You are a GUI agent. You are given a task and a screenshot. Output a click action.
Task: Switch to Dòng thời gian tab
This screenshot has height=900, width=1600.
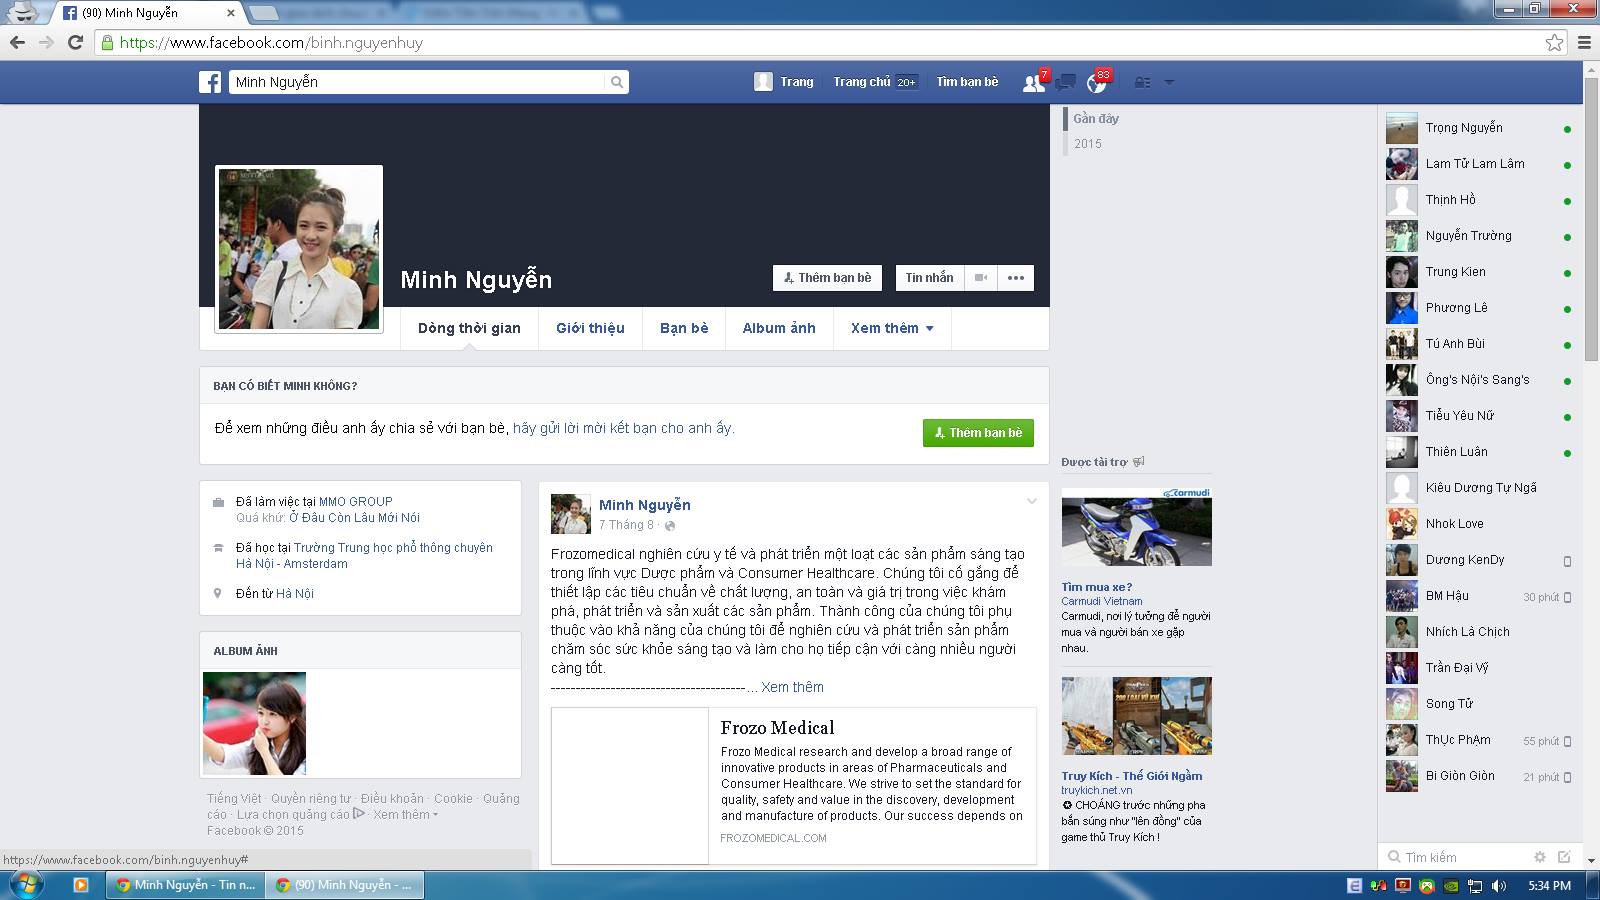[469, 328]
